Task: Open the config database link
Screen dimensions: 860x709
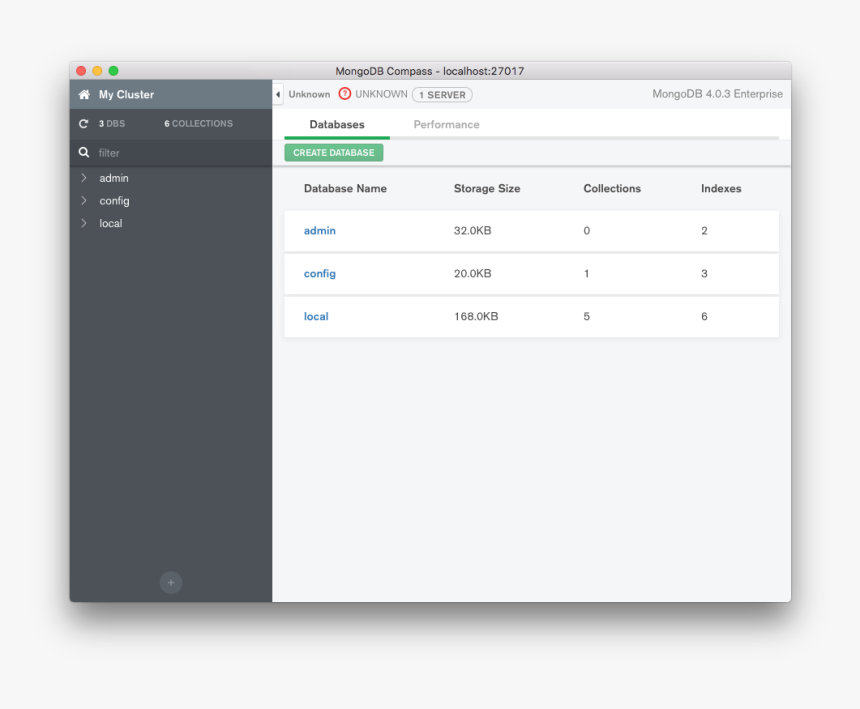Action: [320, 274]
